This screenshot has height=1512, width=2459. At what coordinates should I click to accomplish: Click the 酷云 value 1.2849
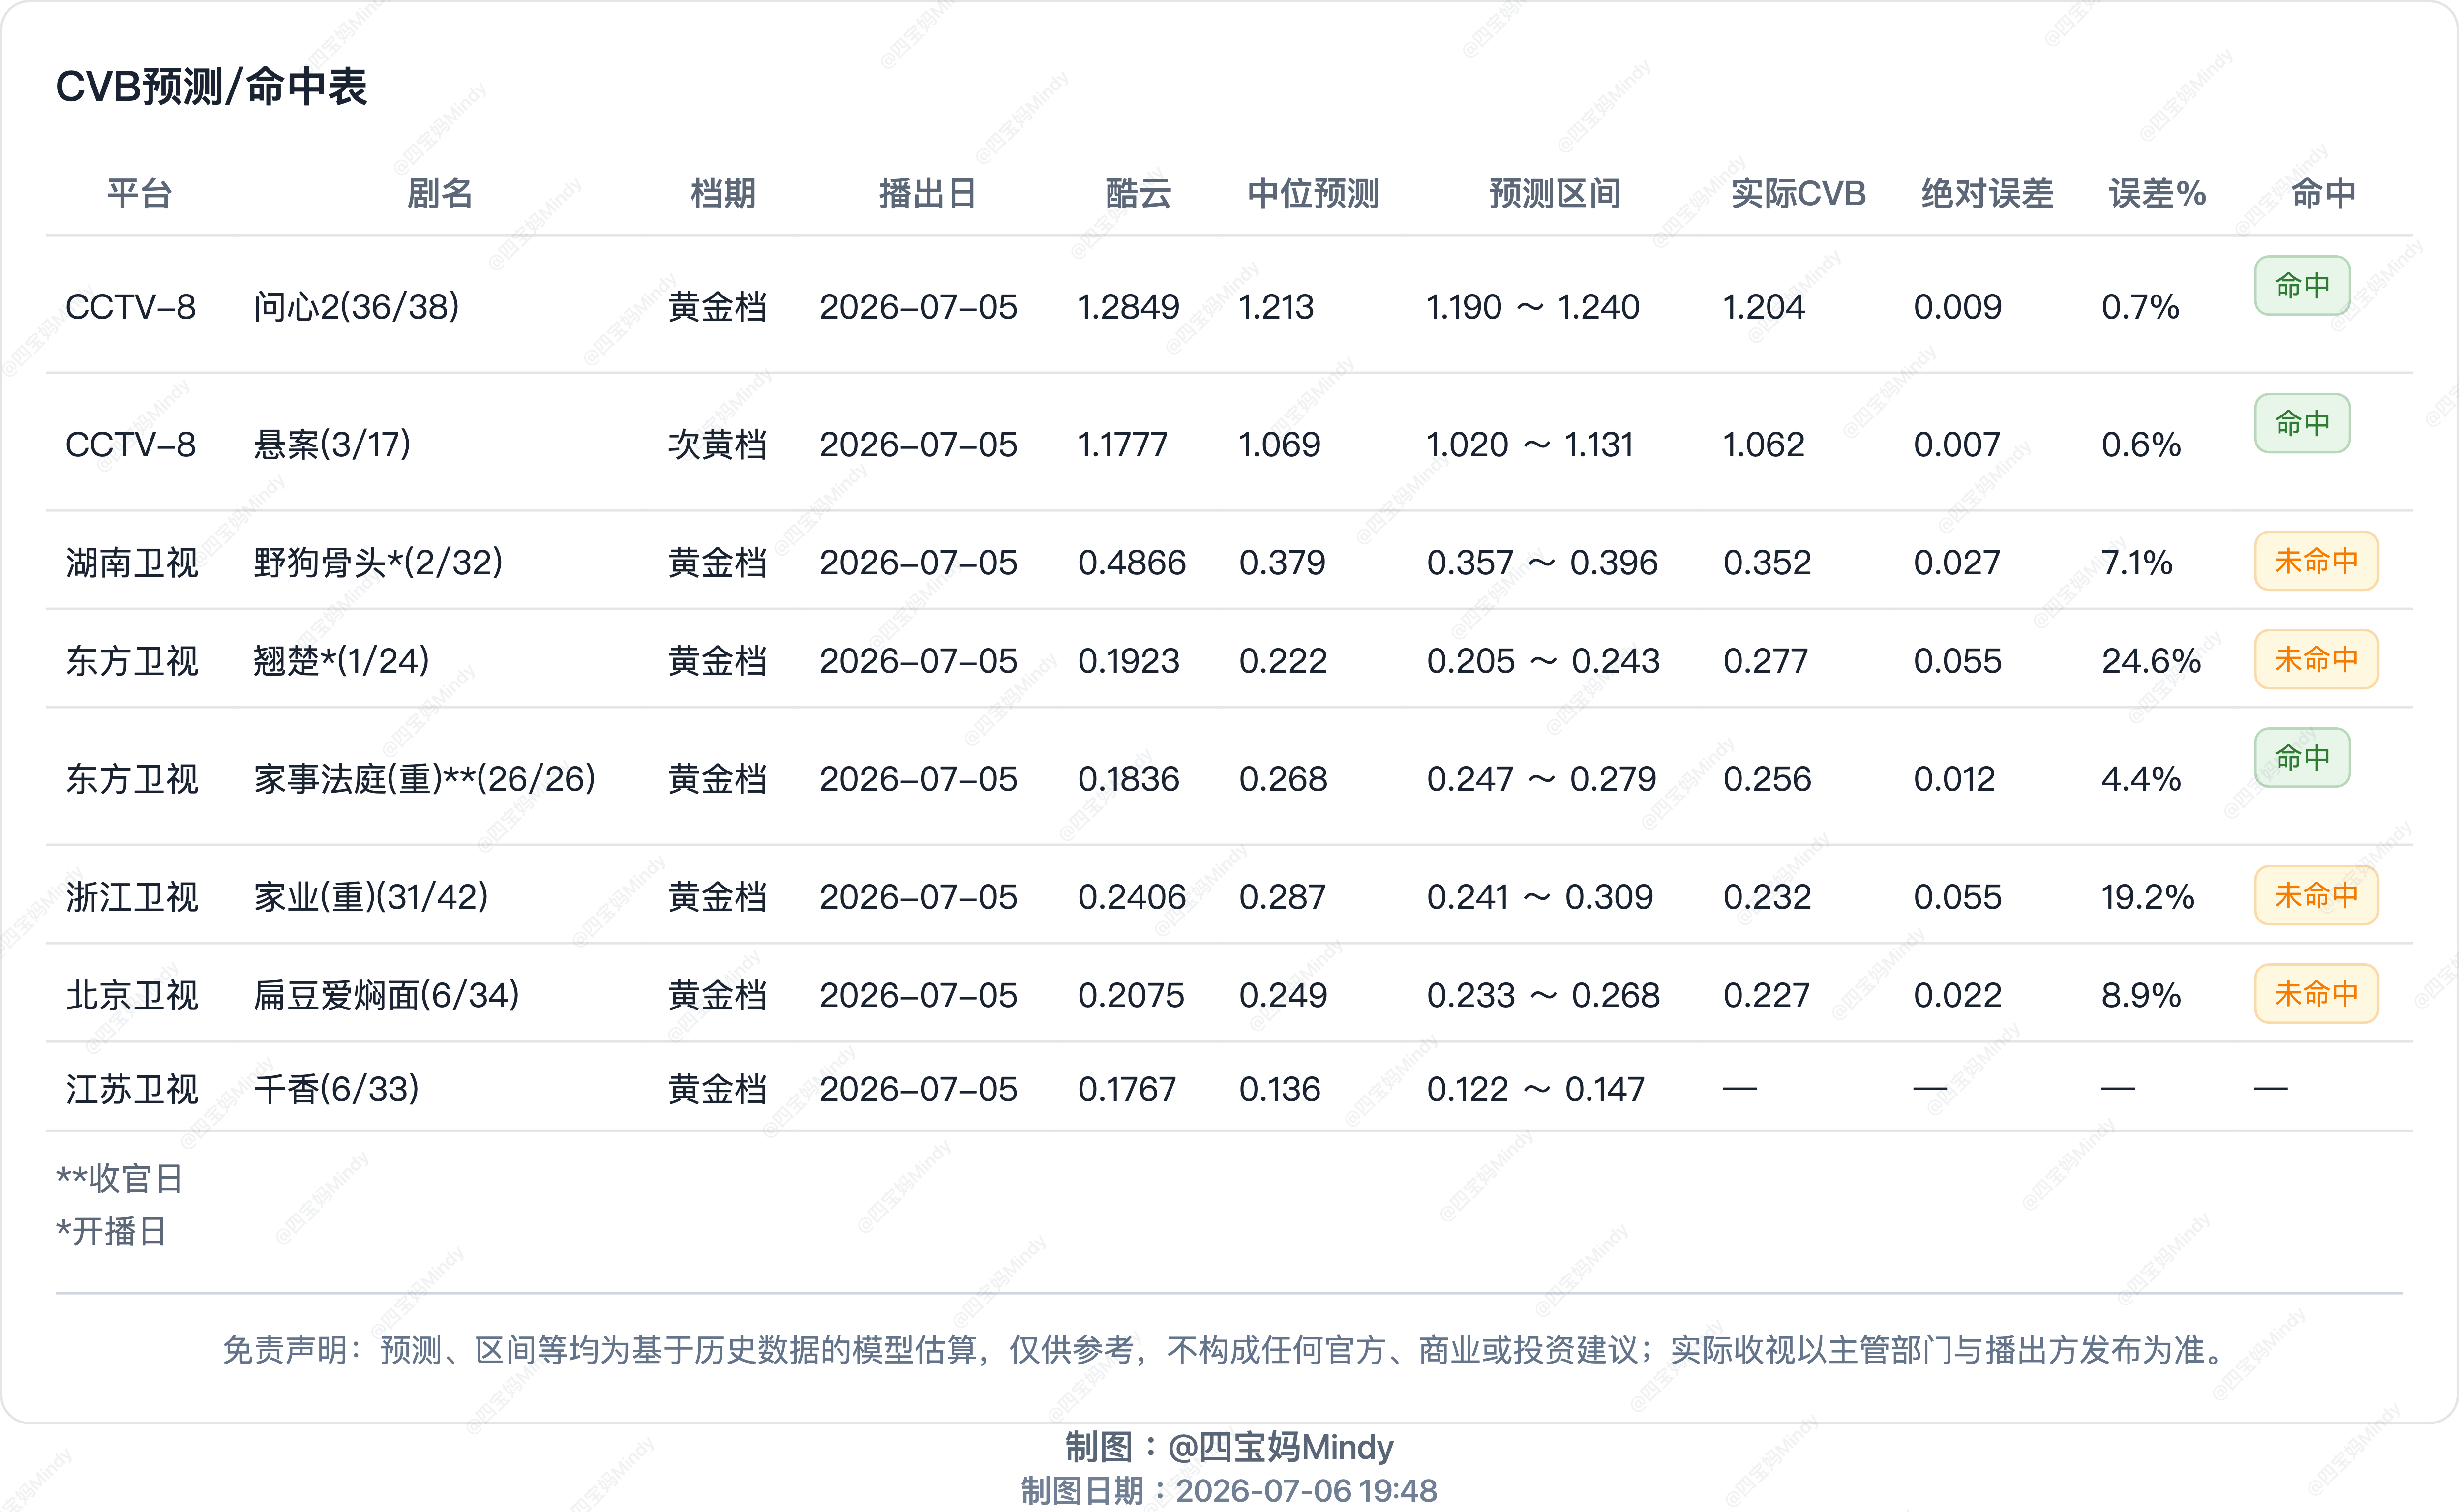(1128, 307)
